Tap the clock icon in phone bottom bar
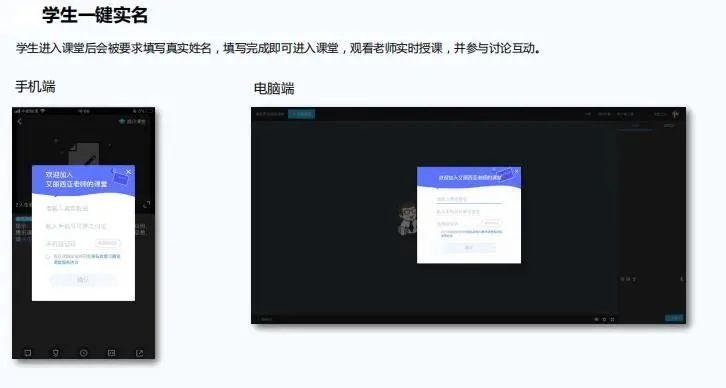Viewport: 726px width, 388px height. pos(83,353)
